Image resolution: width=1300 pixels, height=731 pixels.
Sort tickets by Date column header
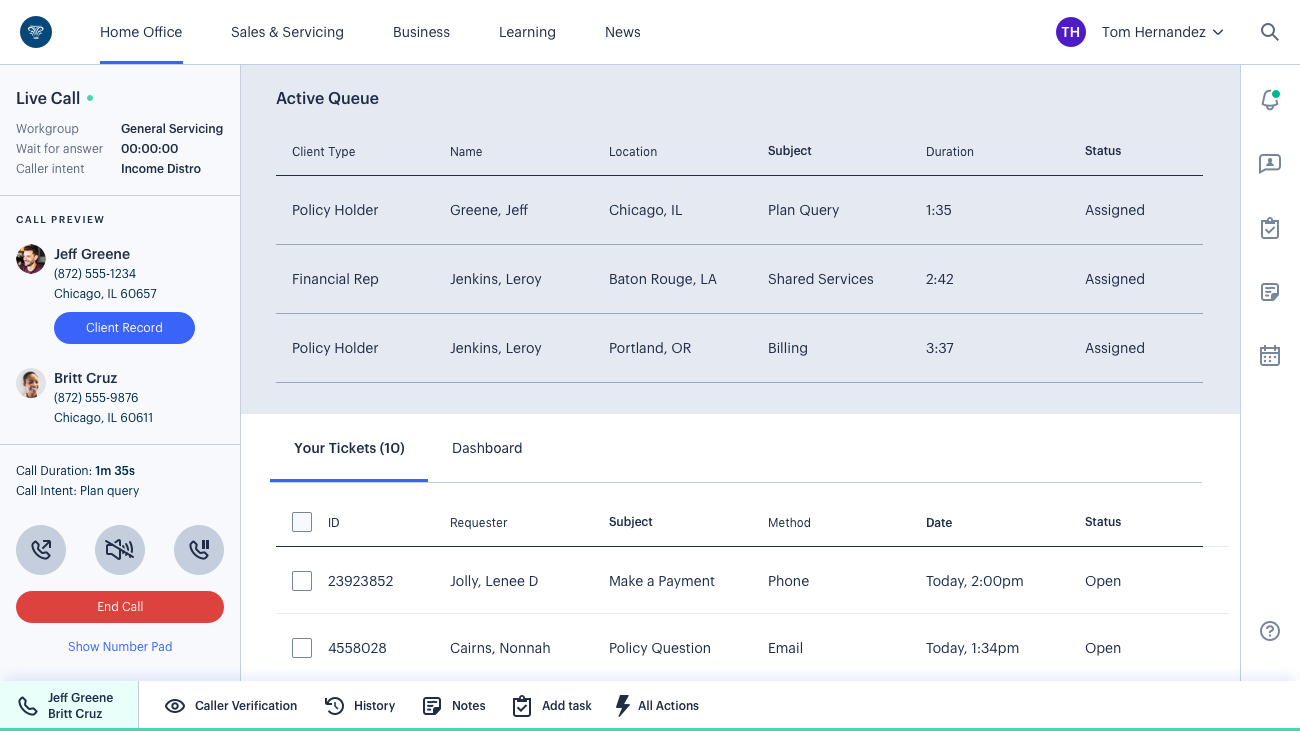(x=939, y=523)
